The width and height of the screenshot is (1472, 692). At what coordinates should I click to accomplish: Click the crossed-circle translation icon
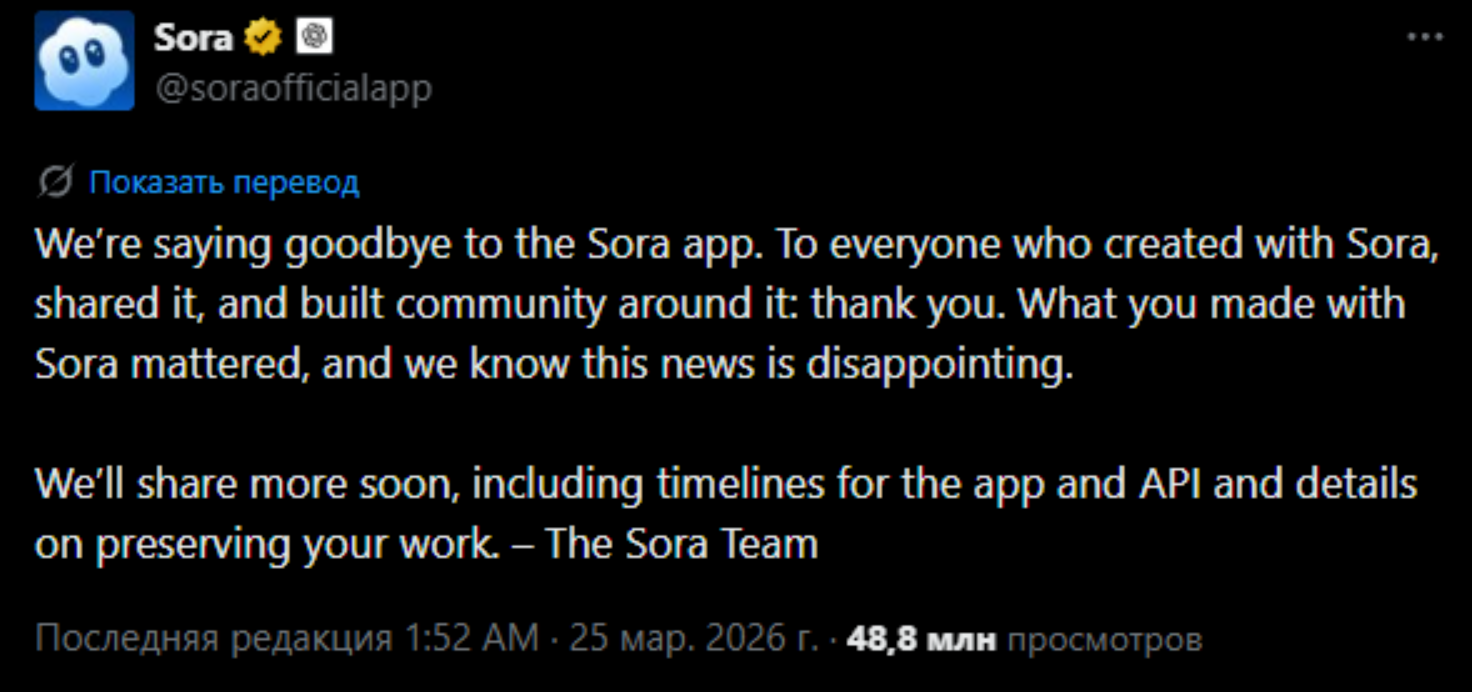pyautogui.click(x=55, y=183)
